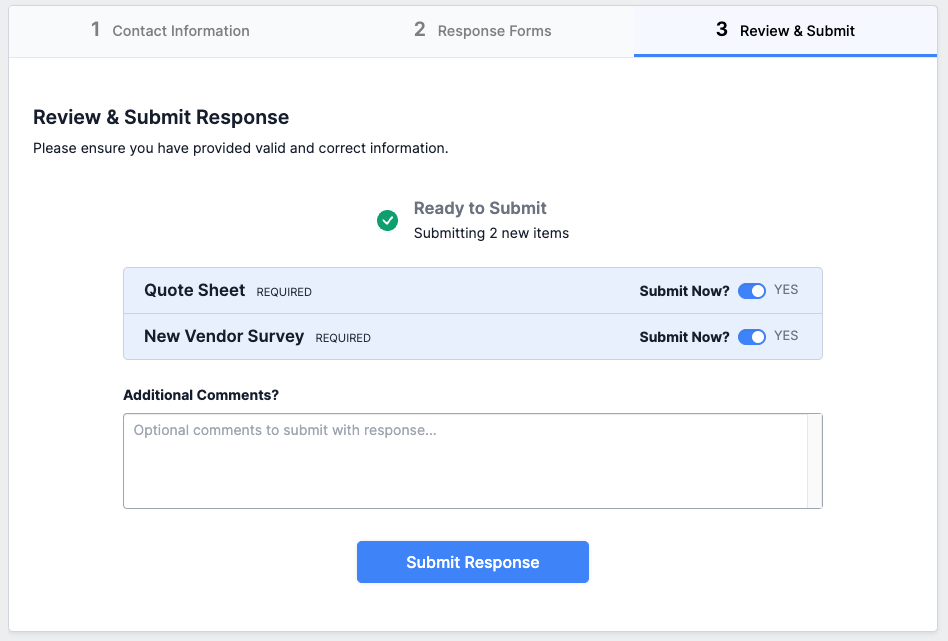Click the REQUIRED label beside New Vendor Survey
The width and height of the screenshot is (948, 641).
(x=343, y=338)
